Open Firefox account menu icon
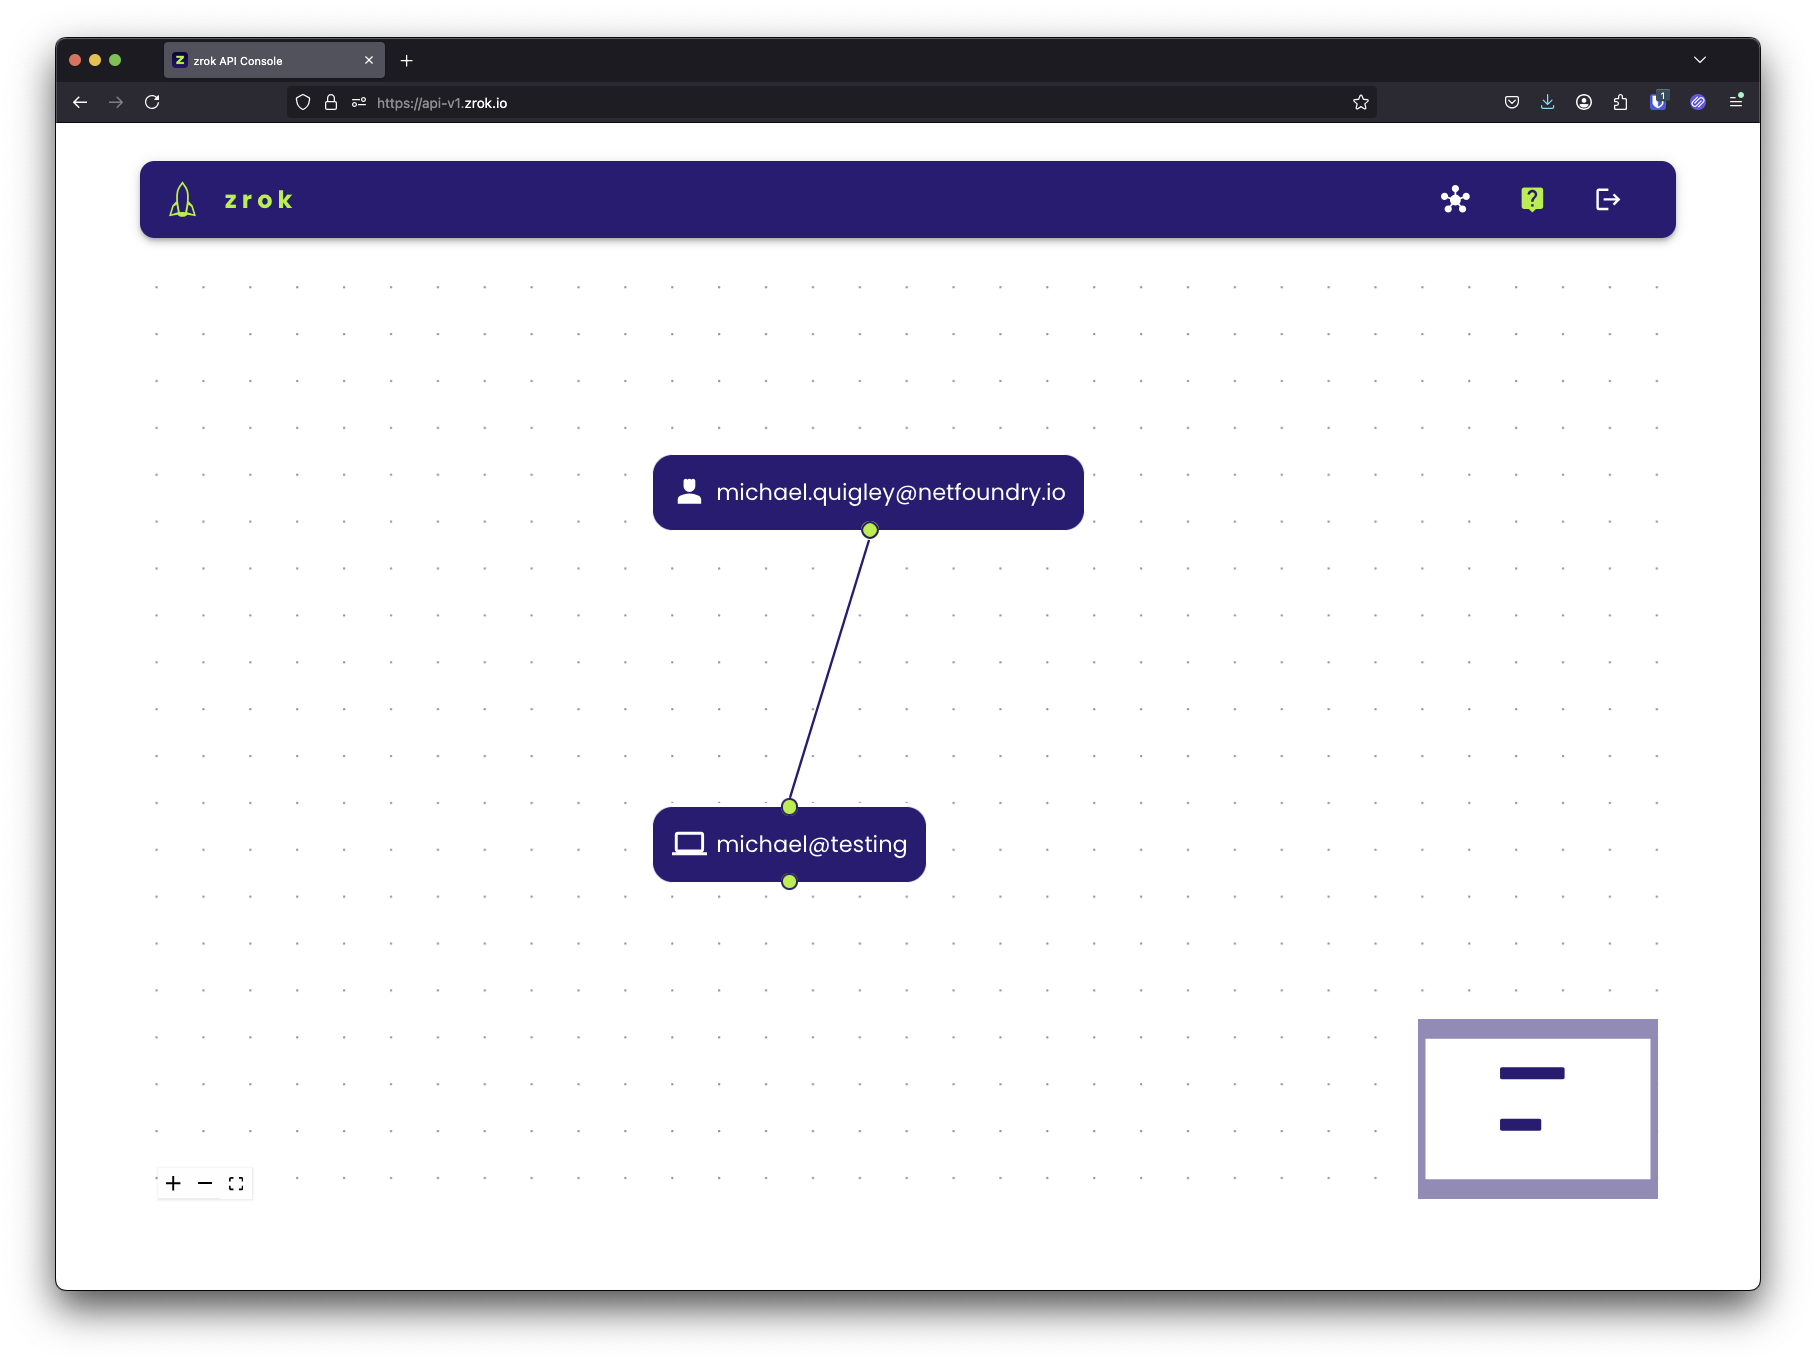The width and height of the screenshot is (1816, 1364). [x=1584, y=102]
